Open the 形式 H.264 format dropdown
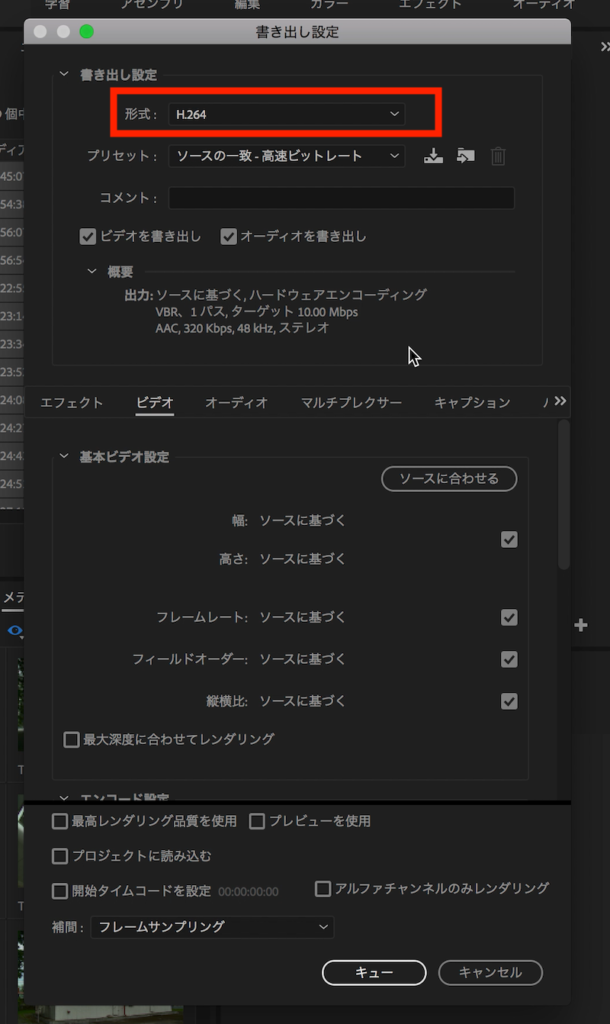This screenshot has width=610, height=1024. point(287,114)
